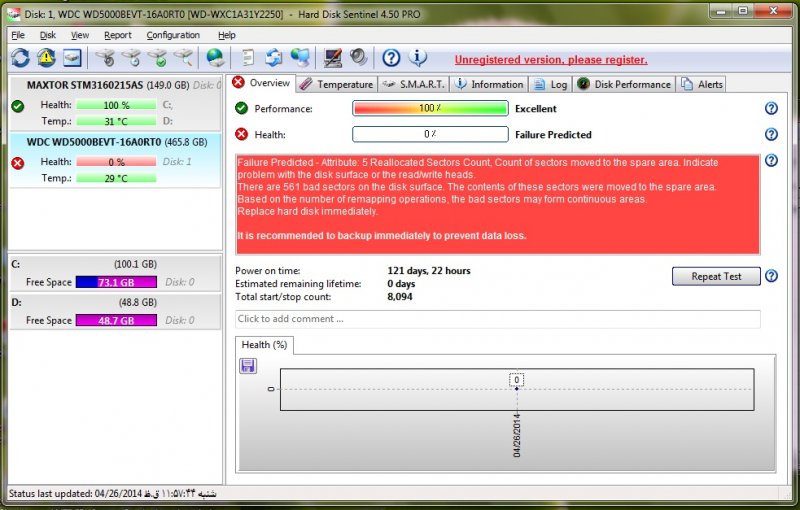Click the refresh icon with yellow warning triangle
This screenshot has height=510, width=800.
(x=46, y=58)
